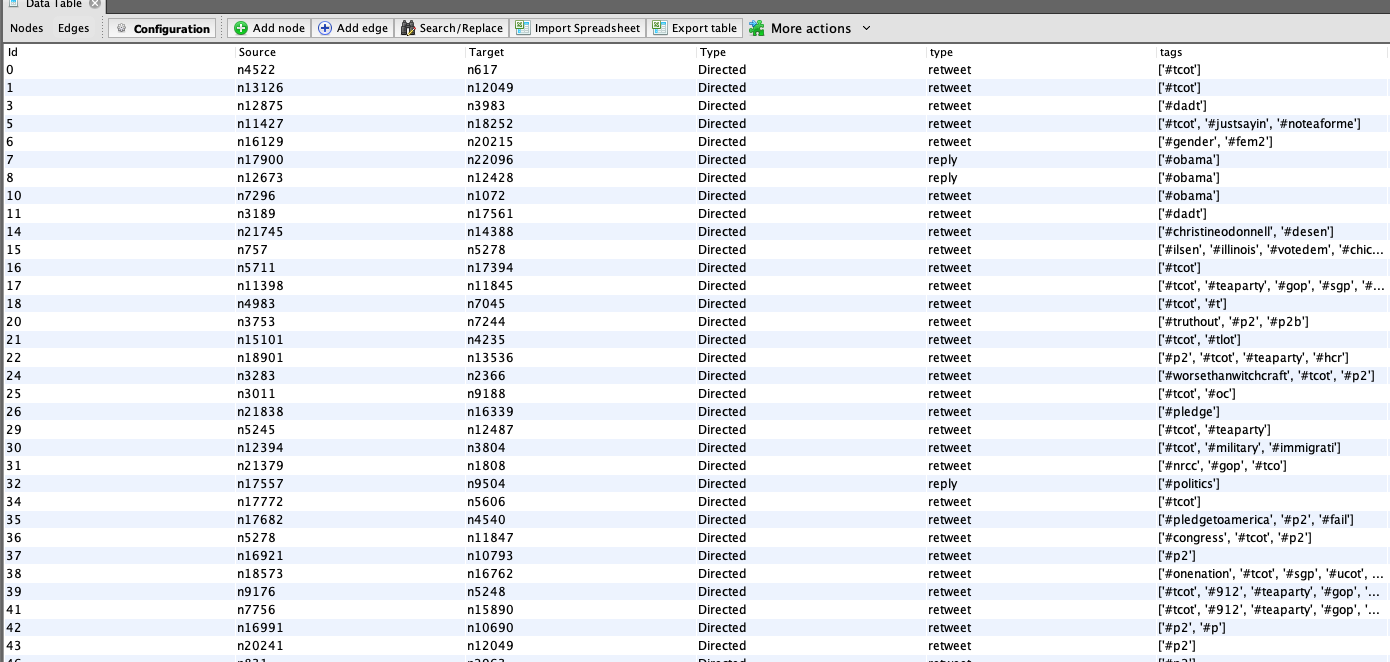Select the tags cell containing '#truthout'

1233,322
